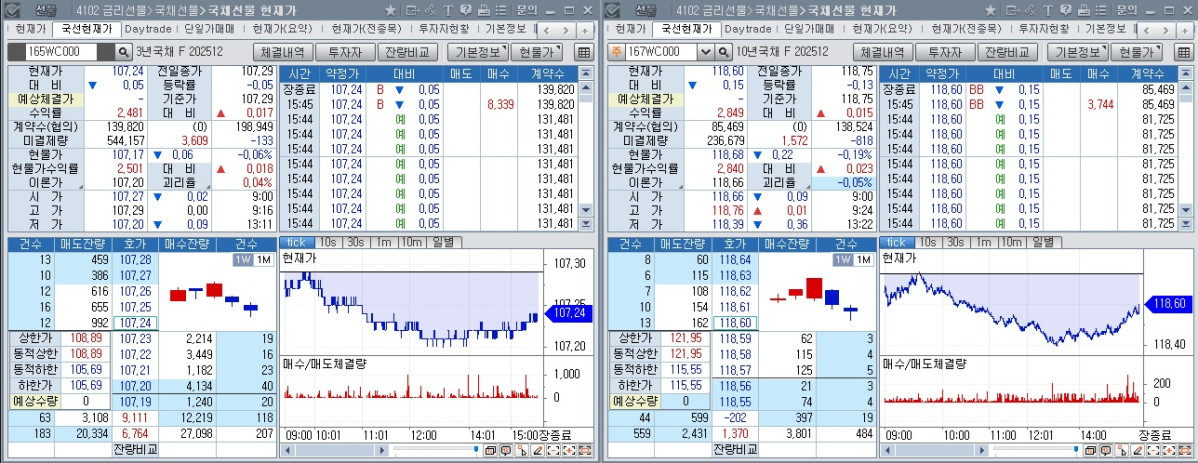The image size is (1198, 463).
Task: Toggle 1M candle view in left window
Action: [x=263, y=260]
